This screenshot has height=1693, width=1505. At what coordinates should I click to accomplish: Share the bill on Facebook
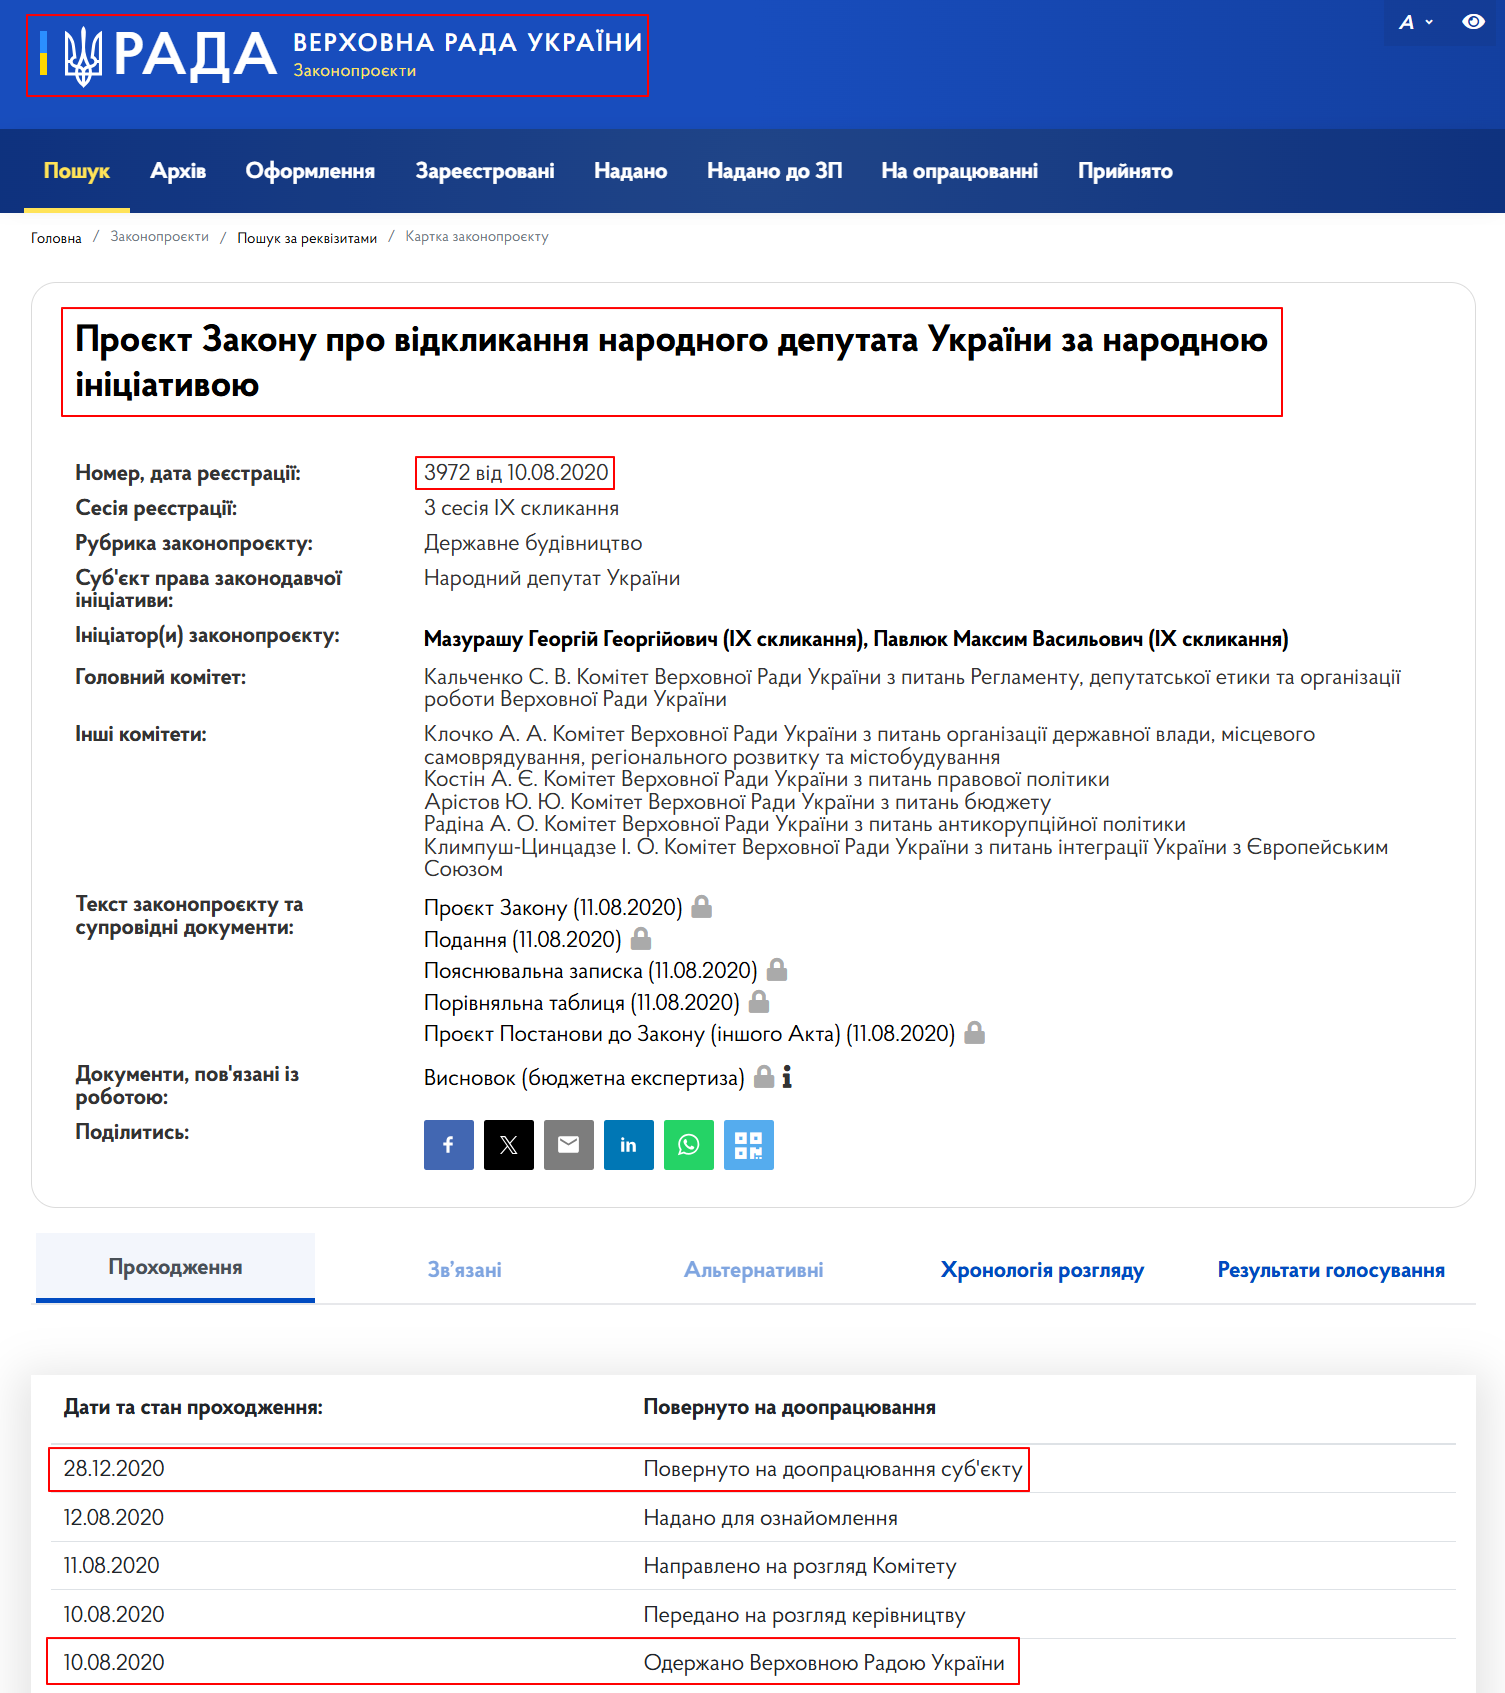tap(449, 1145)
